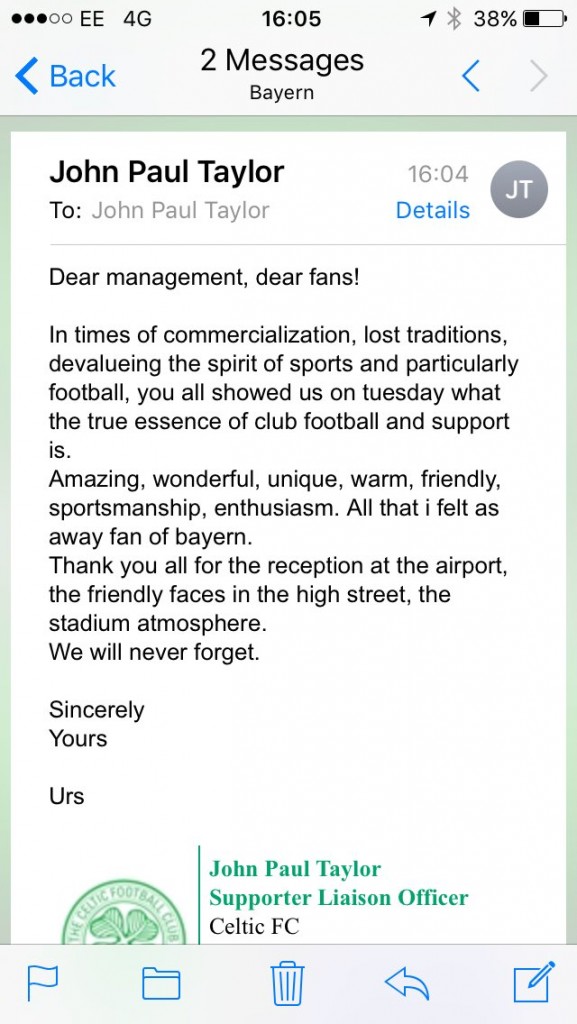Tap the battery indicator in status bar
Viewport: 577px width, 1024px height.
546,20
